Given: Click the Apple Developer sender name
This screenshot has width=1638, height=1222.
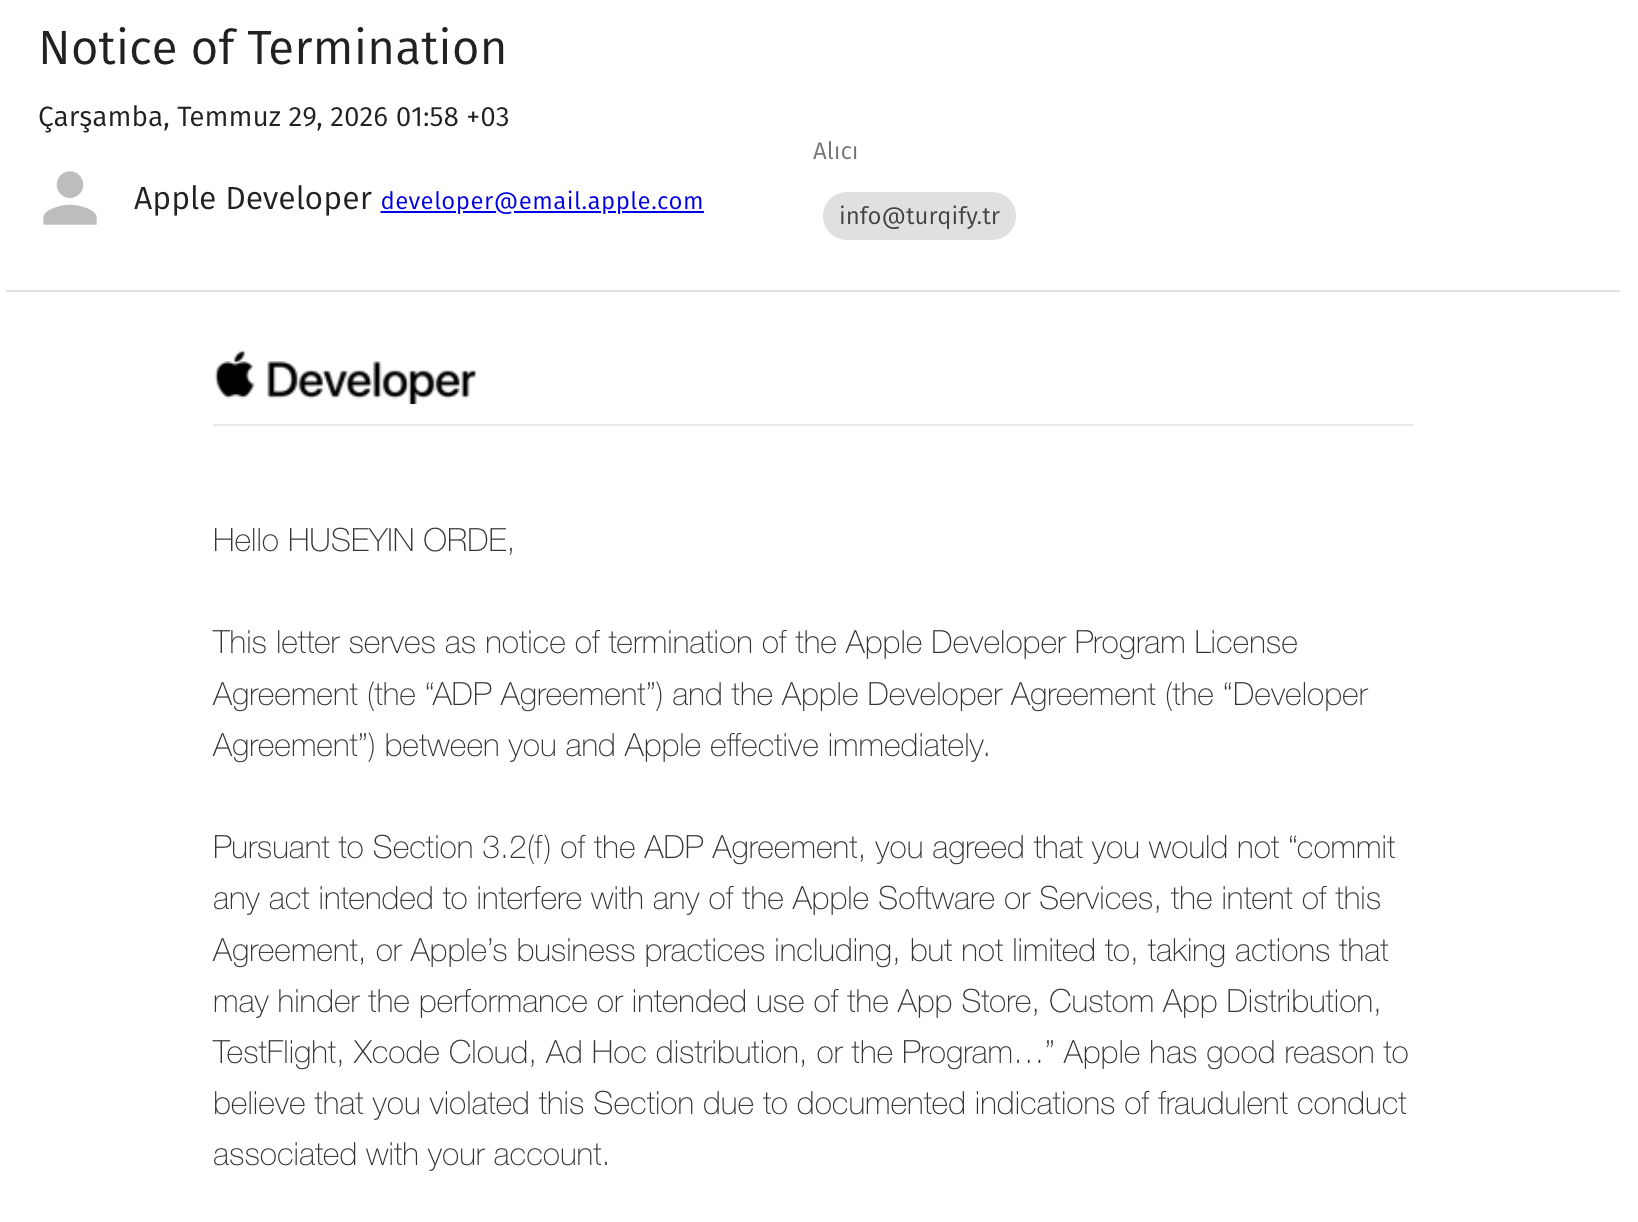Looking at the screenshot, I should (253, 198).
